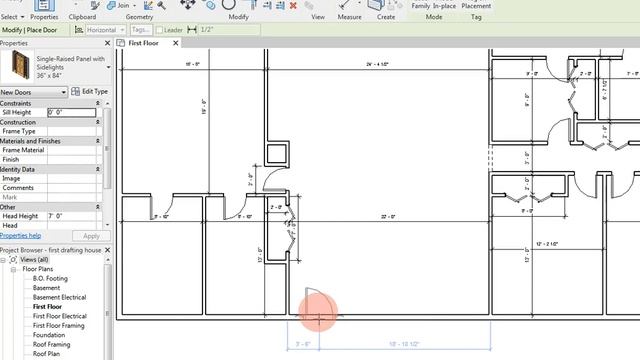Viewport: 640px width, 360px height.
Task: Select Foundation plan in Project Browser
Action: coord(49,335)
